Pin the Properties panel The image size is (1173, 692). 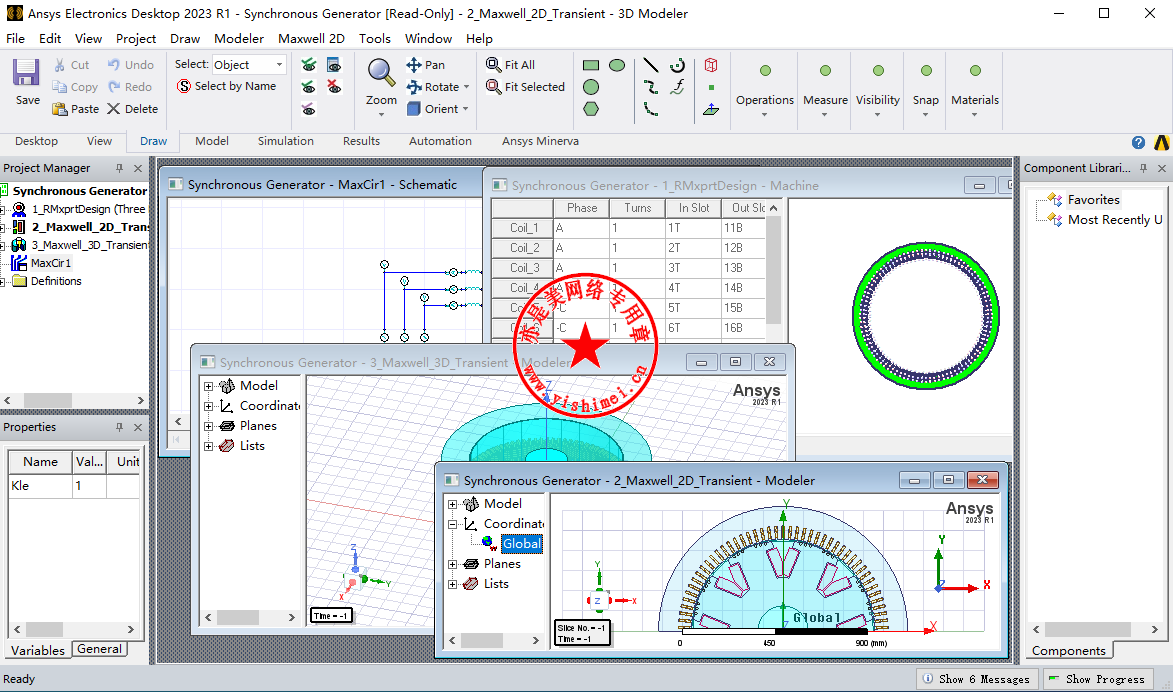click(x=119, y=427)
